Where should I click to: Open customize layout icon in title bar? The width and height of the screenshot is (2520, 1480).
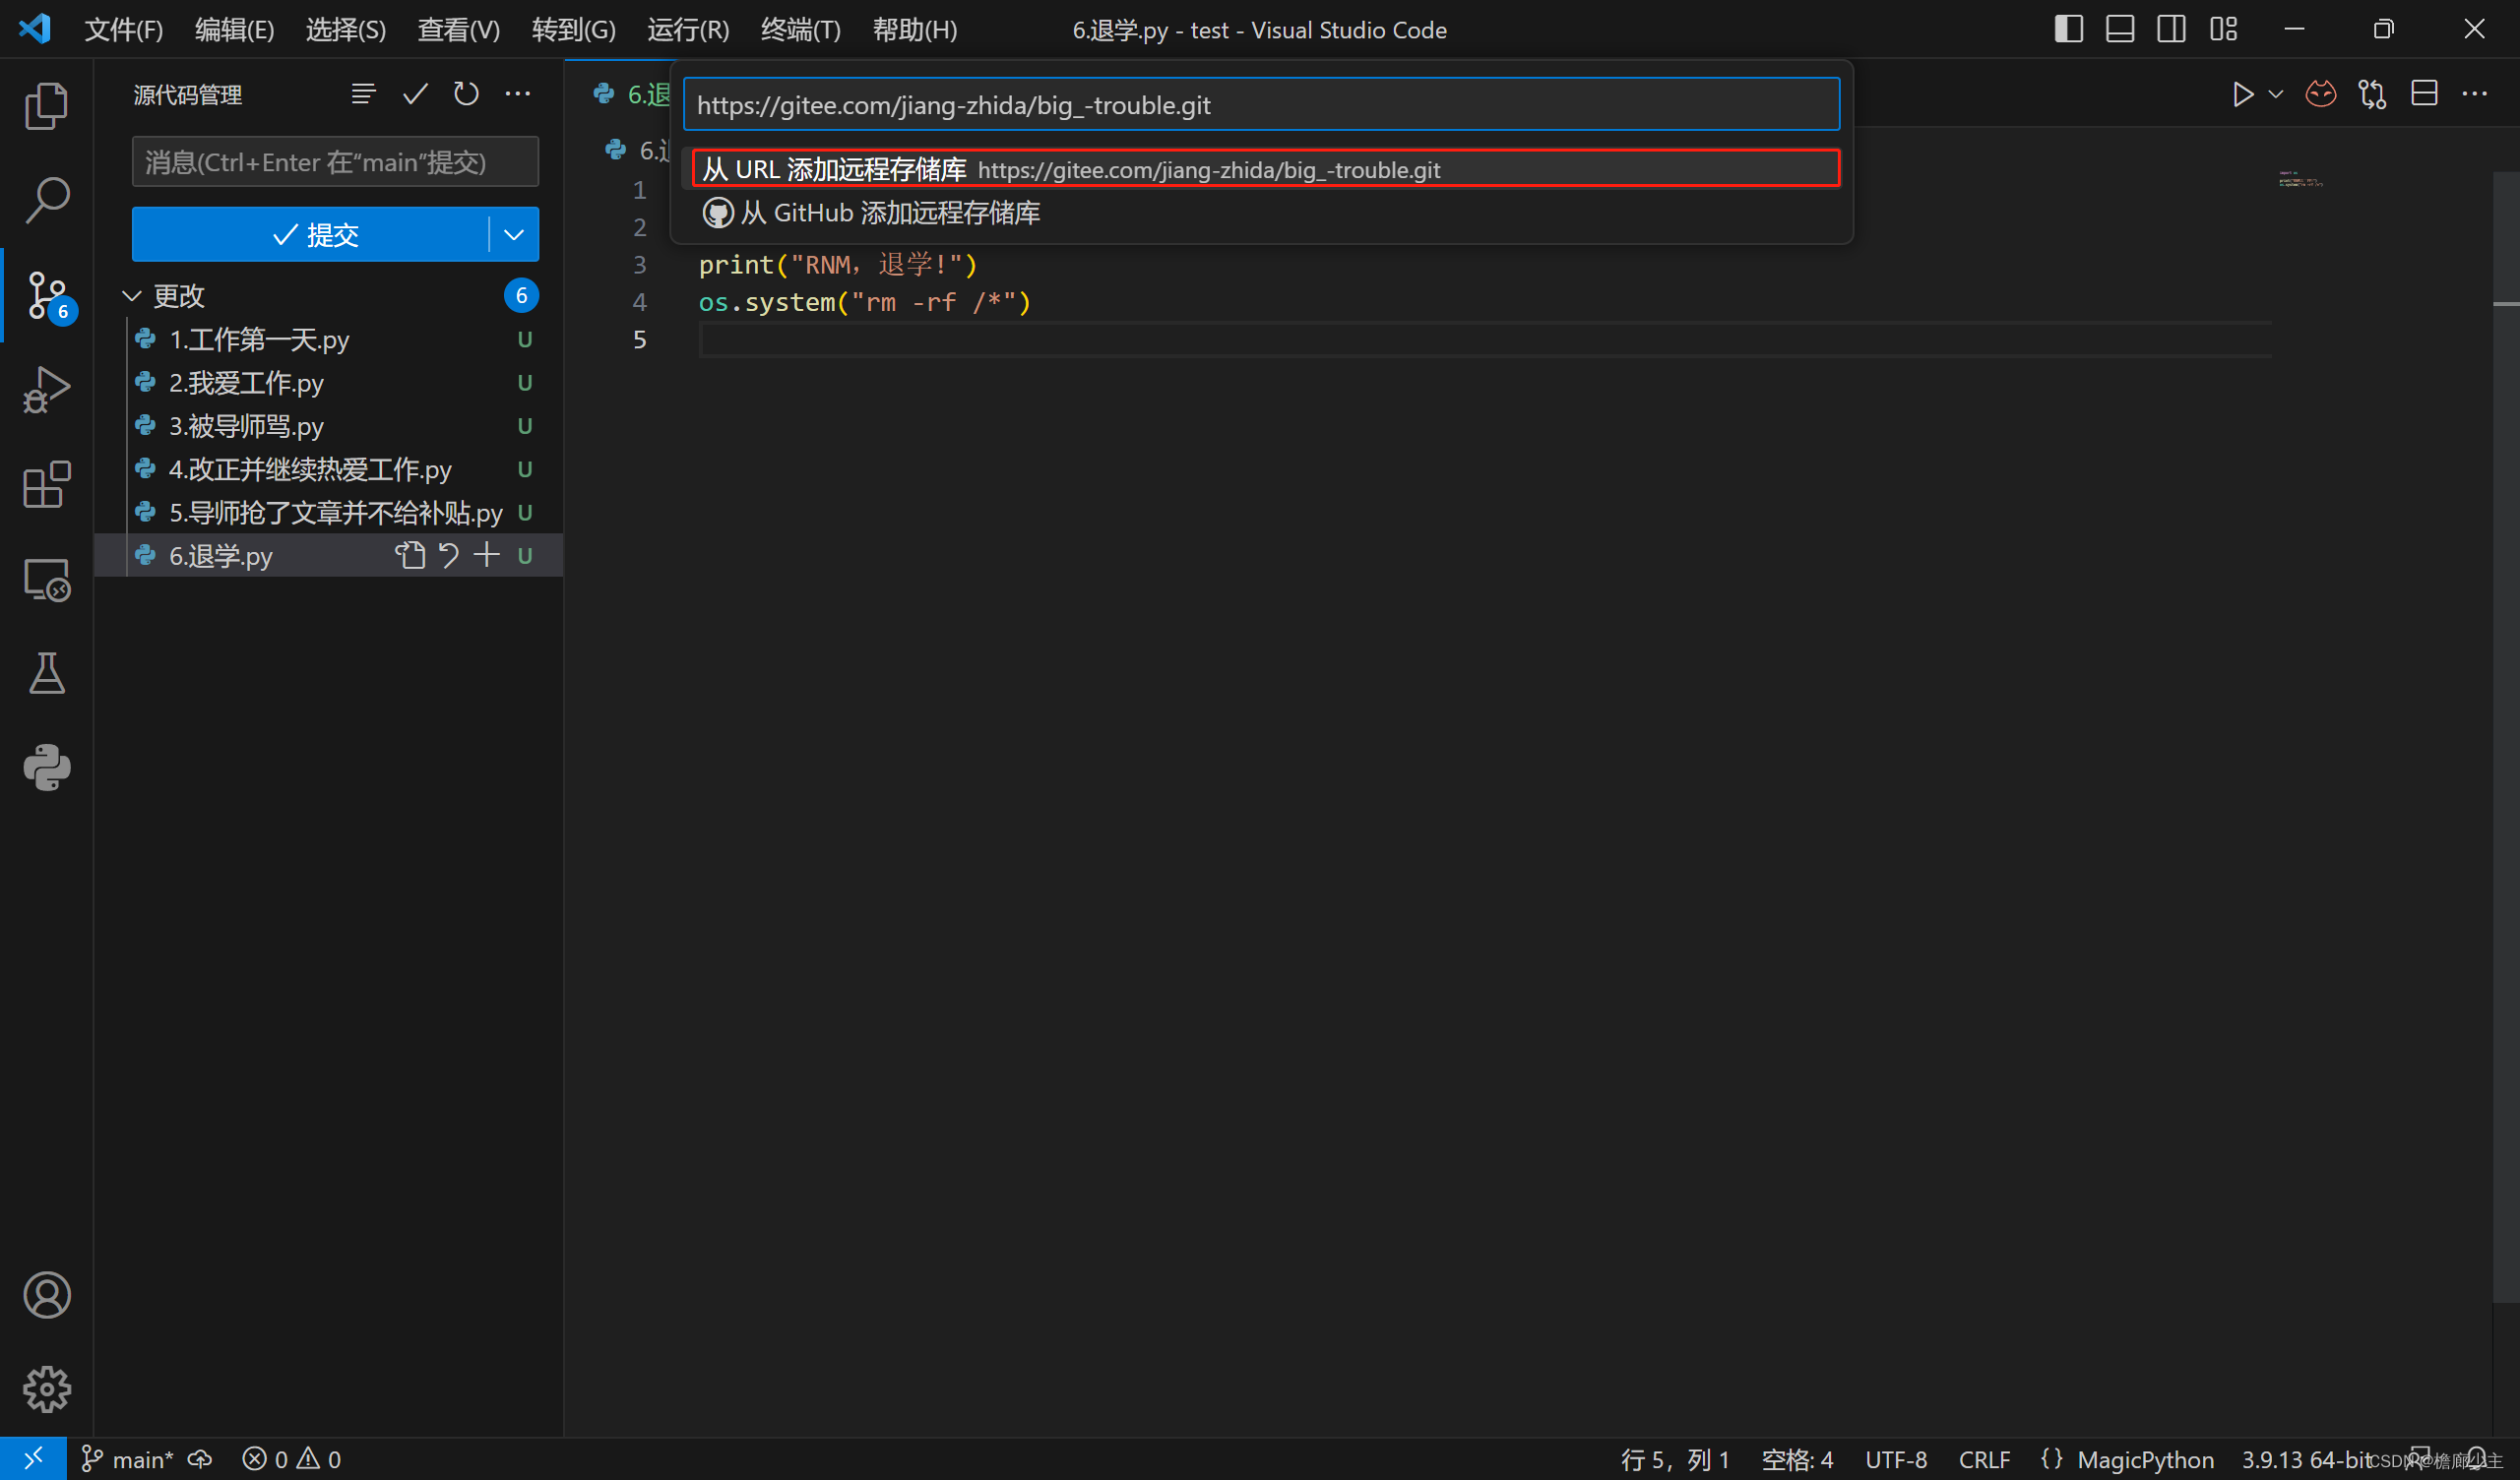point(2223,29)
